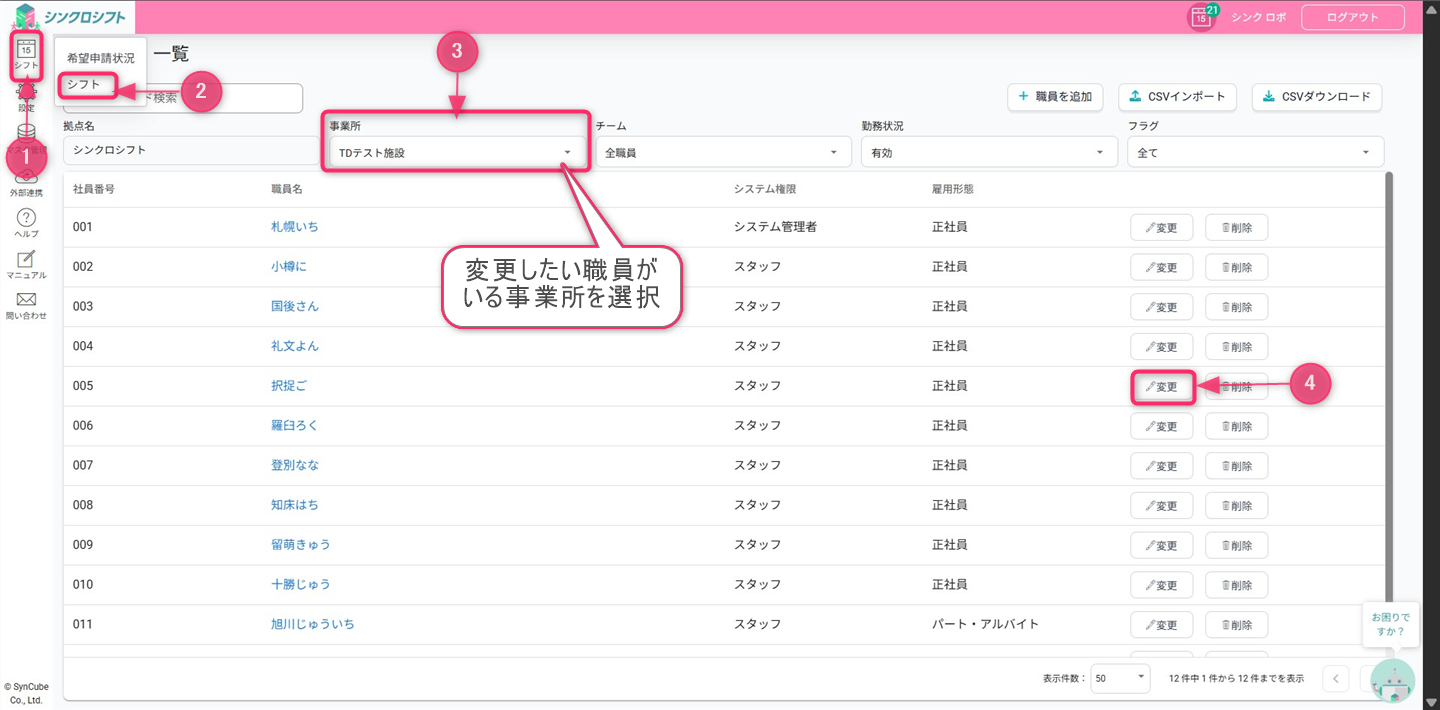Click the システム管理者 cell
Screen dimensions: 1440x710
[776, 227]
